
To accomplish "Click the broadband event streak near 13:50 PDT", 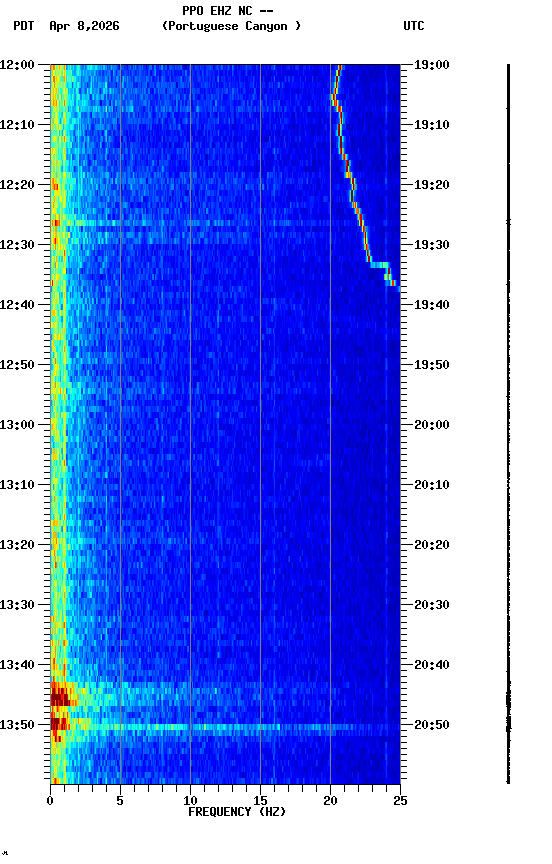I will pos(225,727).
